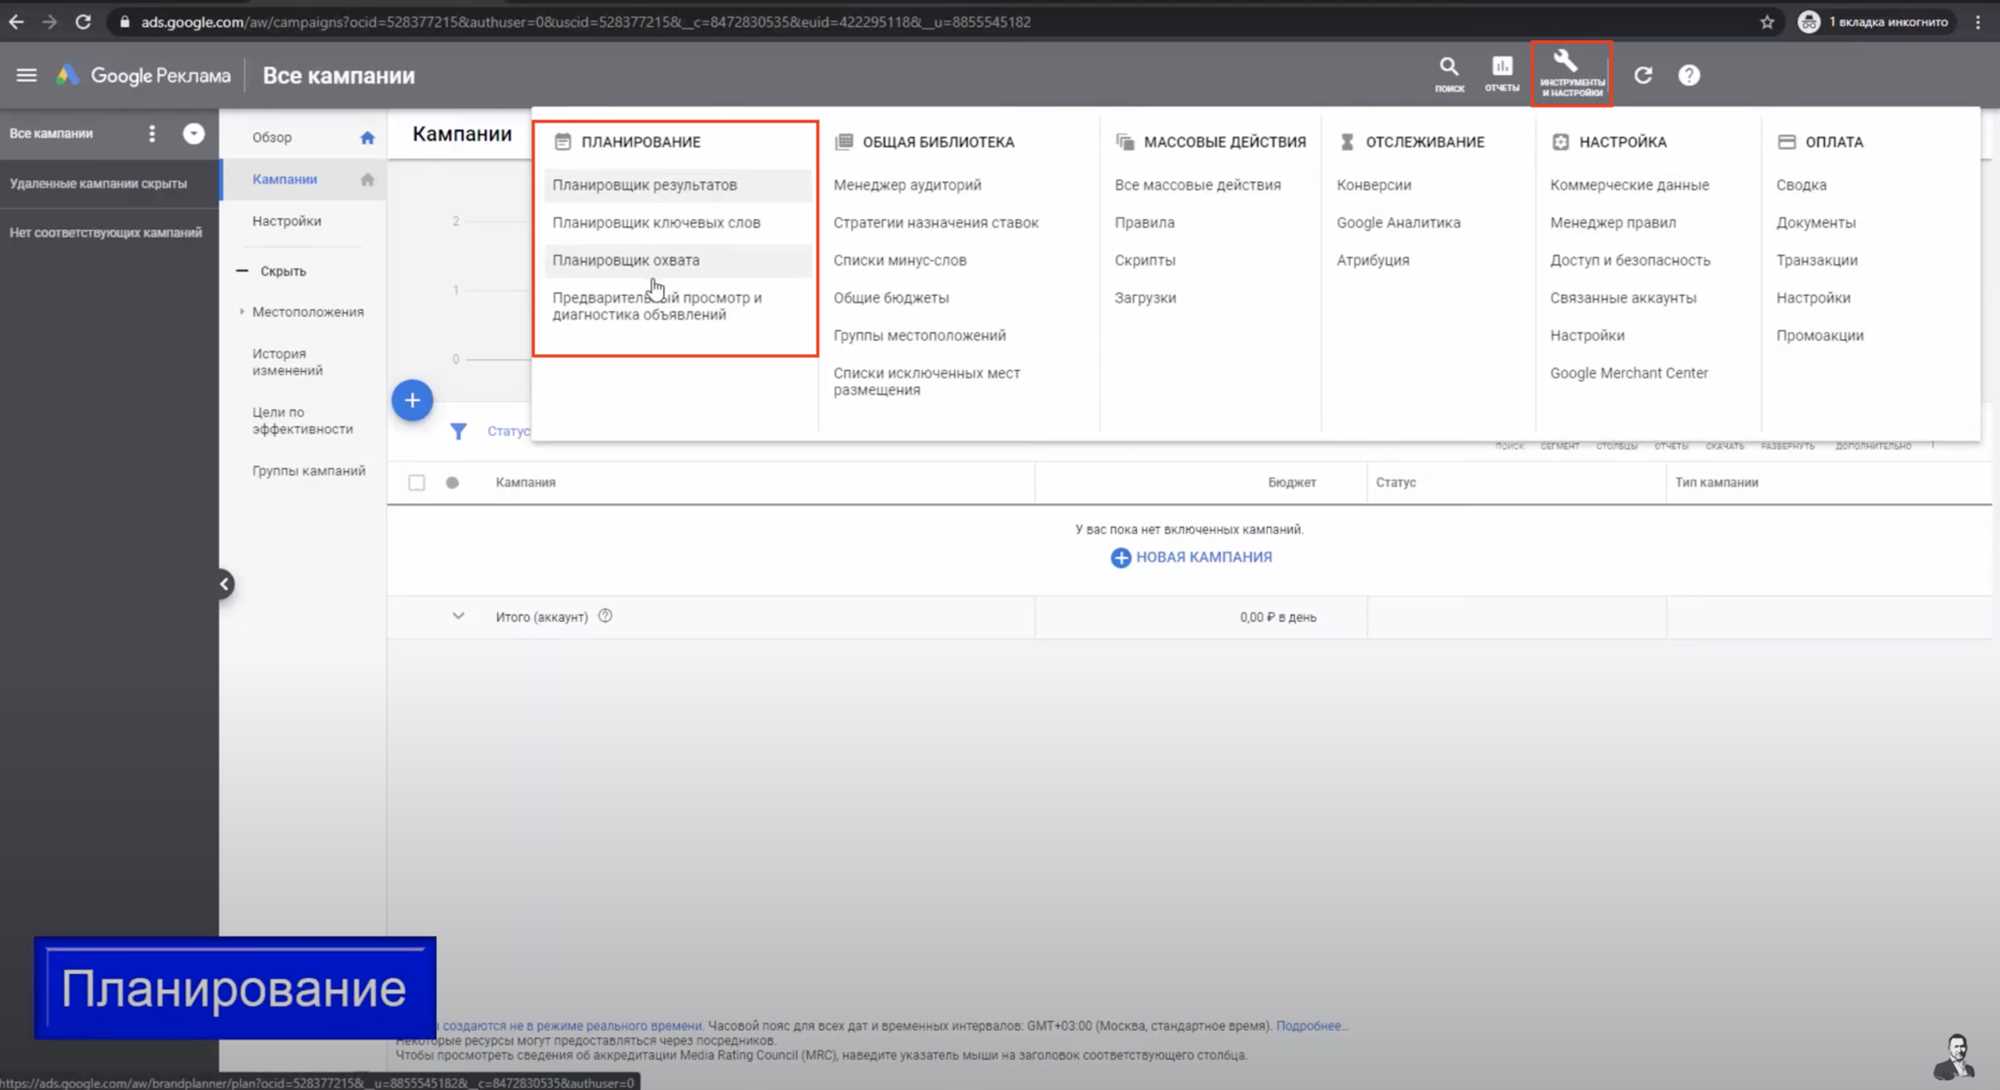
Task: Refresh data with the refresh icon
Action: click(x=1643, y=75)
